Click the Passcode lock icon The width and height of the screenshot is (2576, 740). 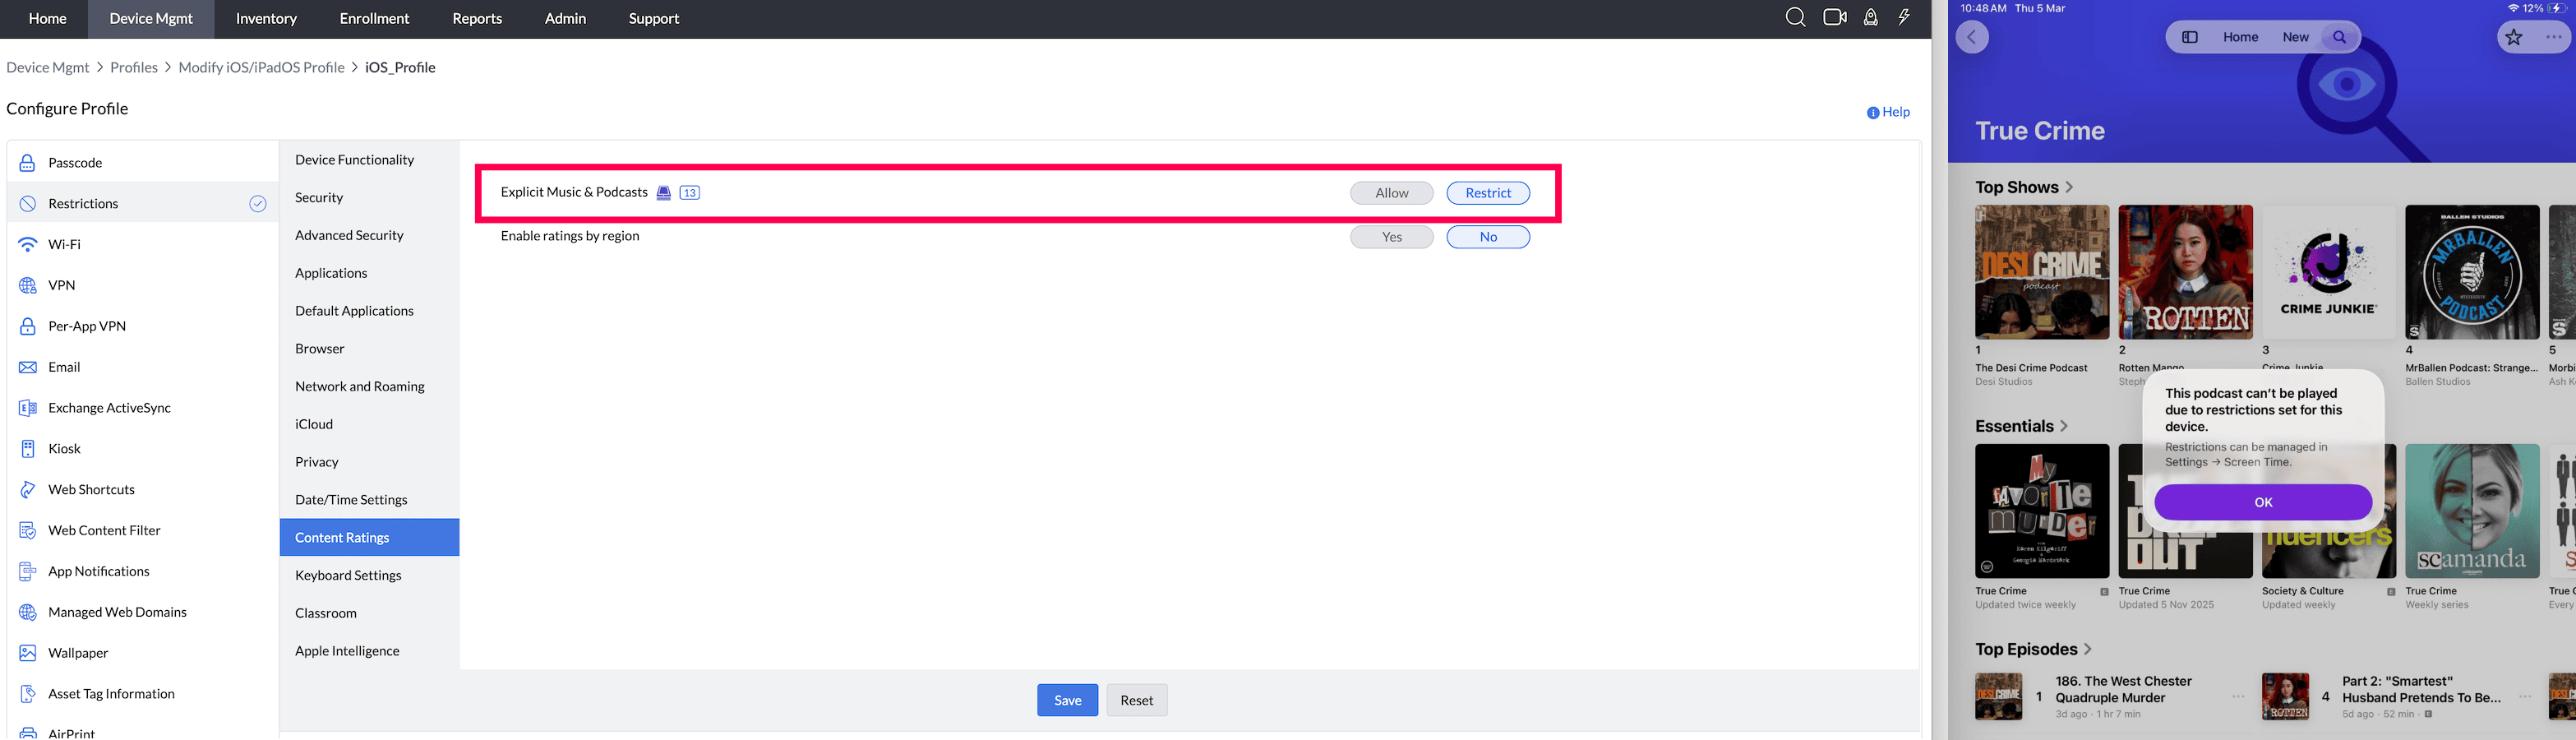point(28,163)
